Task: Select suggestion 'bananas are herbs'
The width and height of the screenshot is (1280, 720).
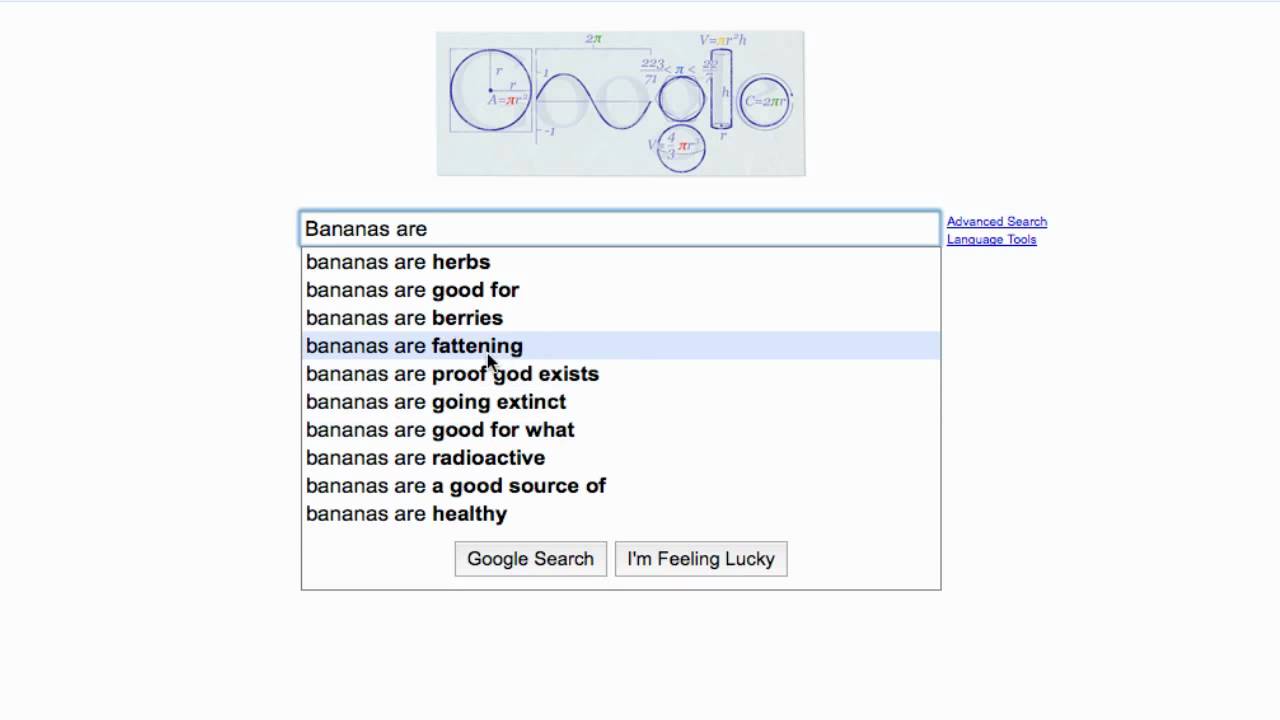Action: coord(398,262)
